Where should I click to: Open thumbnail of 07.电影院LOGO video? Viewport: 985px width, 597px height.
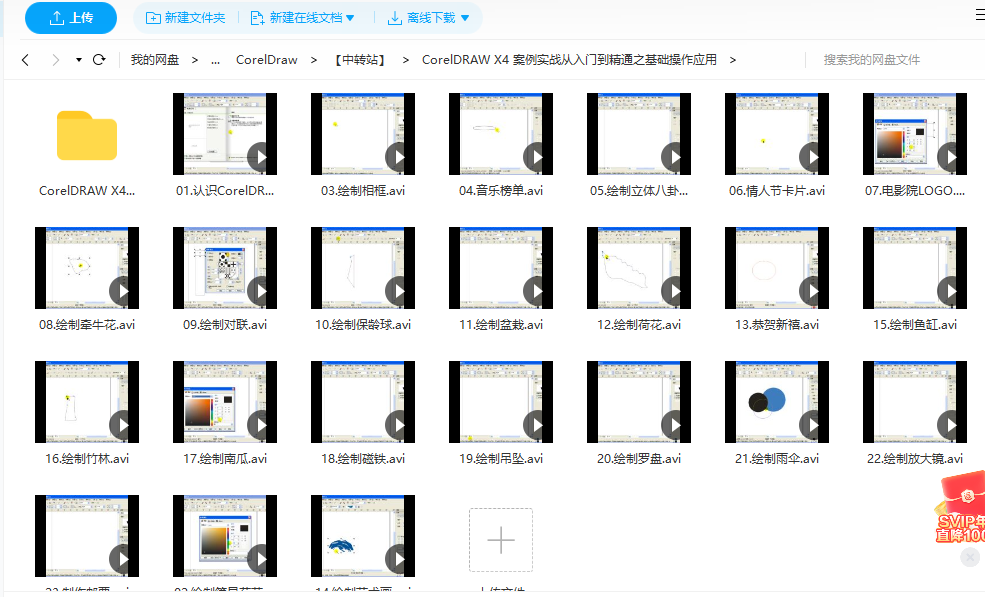[x=915, y=134]
